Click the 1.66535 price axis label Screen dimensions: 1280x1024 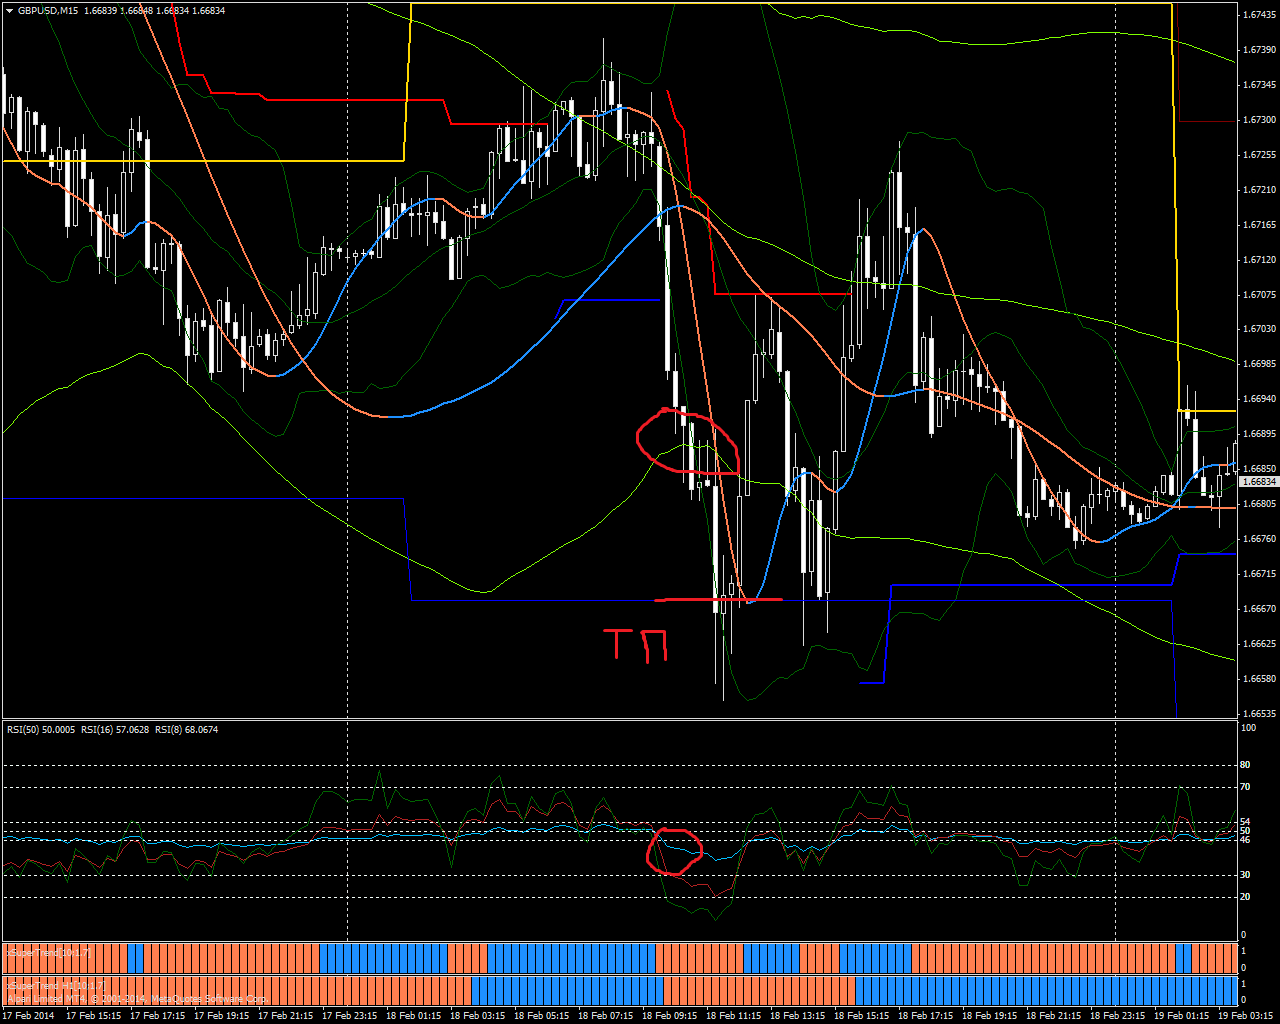click(x=1258, y=714)
